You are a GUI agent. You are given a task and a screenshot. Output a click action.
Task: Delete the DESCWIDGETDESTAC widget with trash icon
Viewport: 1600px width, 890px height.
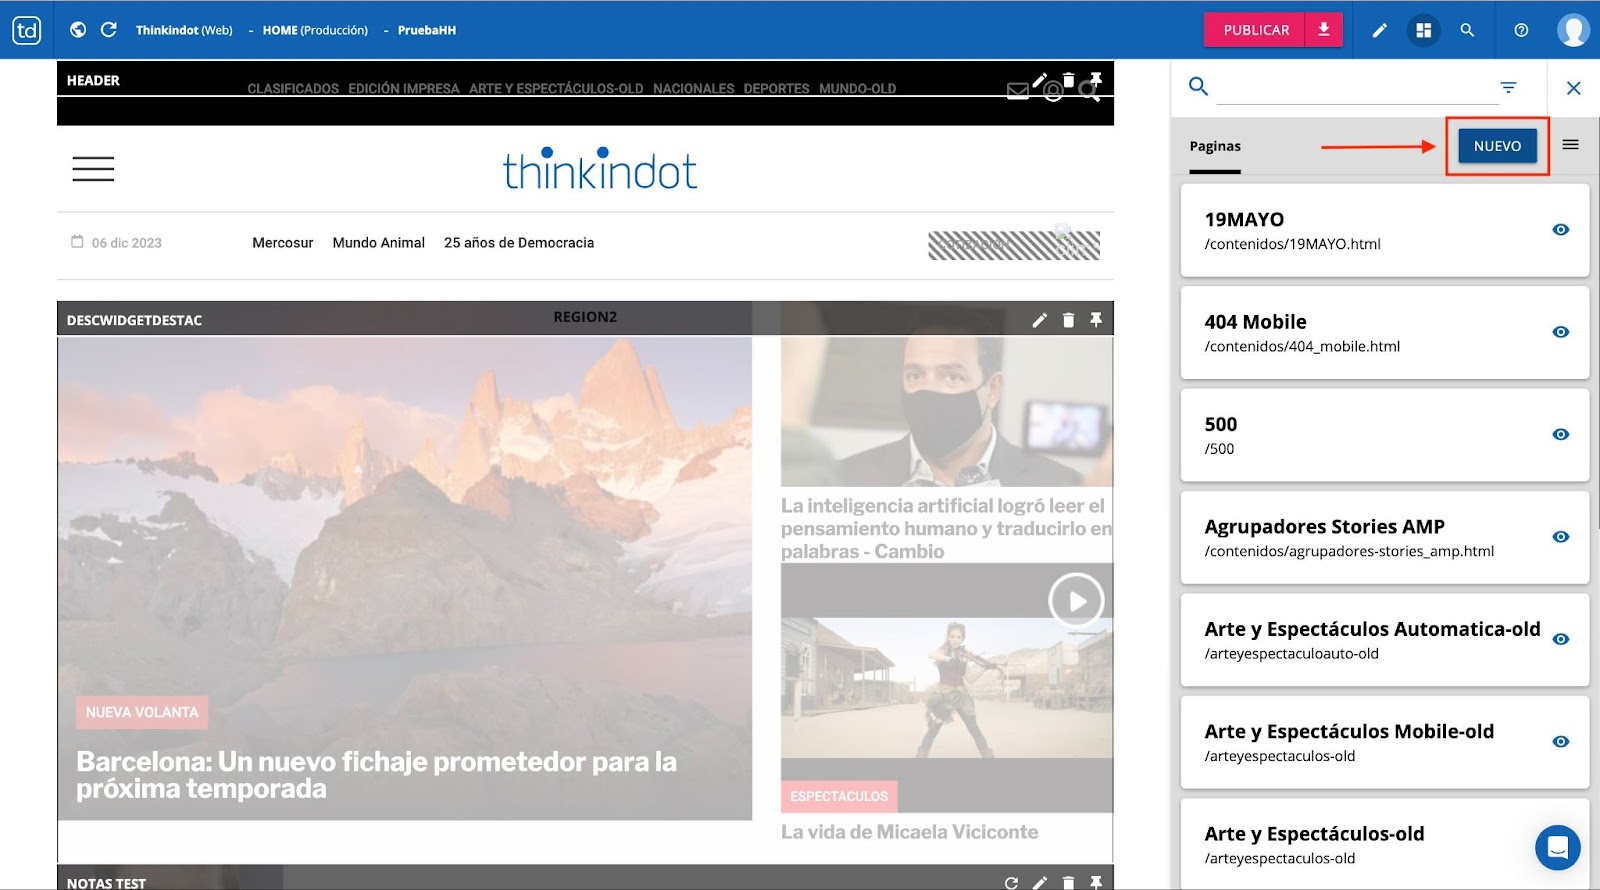click(1068, 320)
